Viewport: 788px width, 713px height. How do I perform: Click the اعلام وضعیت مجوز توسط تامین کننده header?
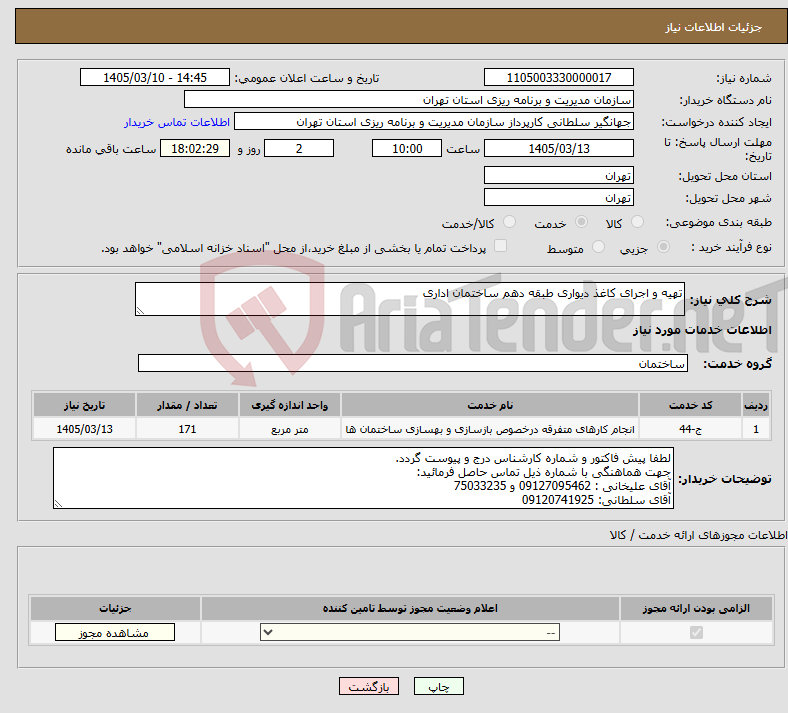pos(410,608)
